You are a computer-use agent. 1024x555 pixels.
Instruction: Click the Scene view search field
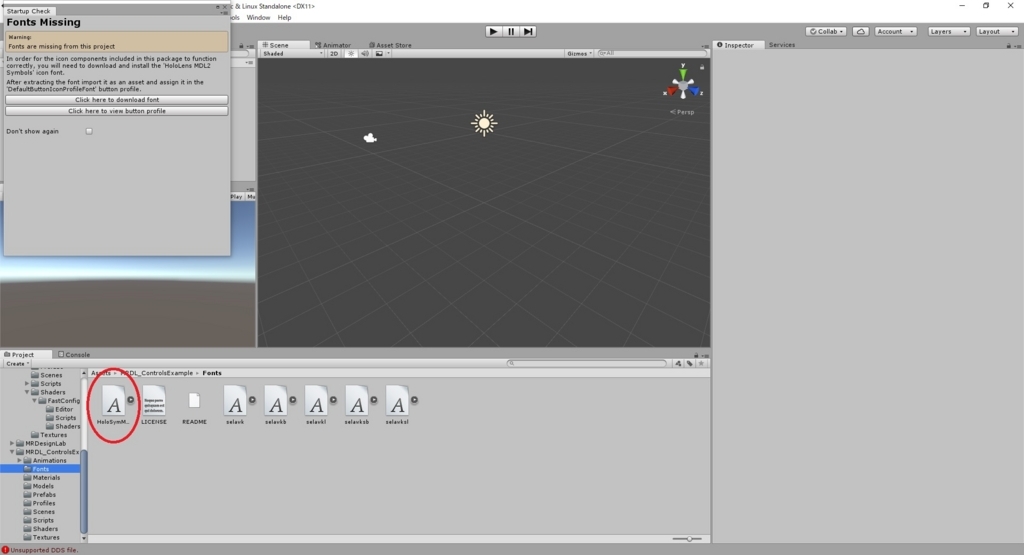[x=650, y=54]
